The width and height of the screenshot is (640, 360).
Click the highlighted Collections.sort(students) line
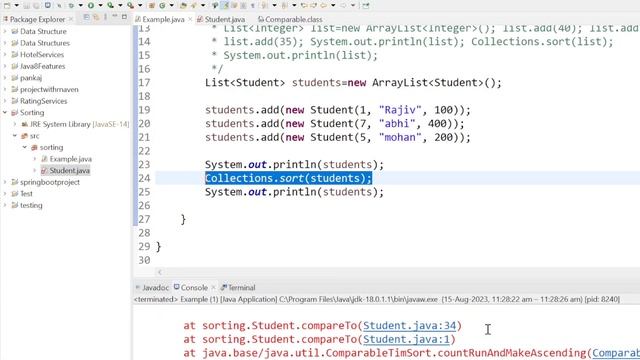click(288, 178)
